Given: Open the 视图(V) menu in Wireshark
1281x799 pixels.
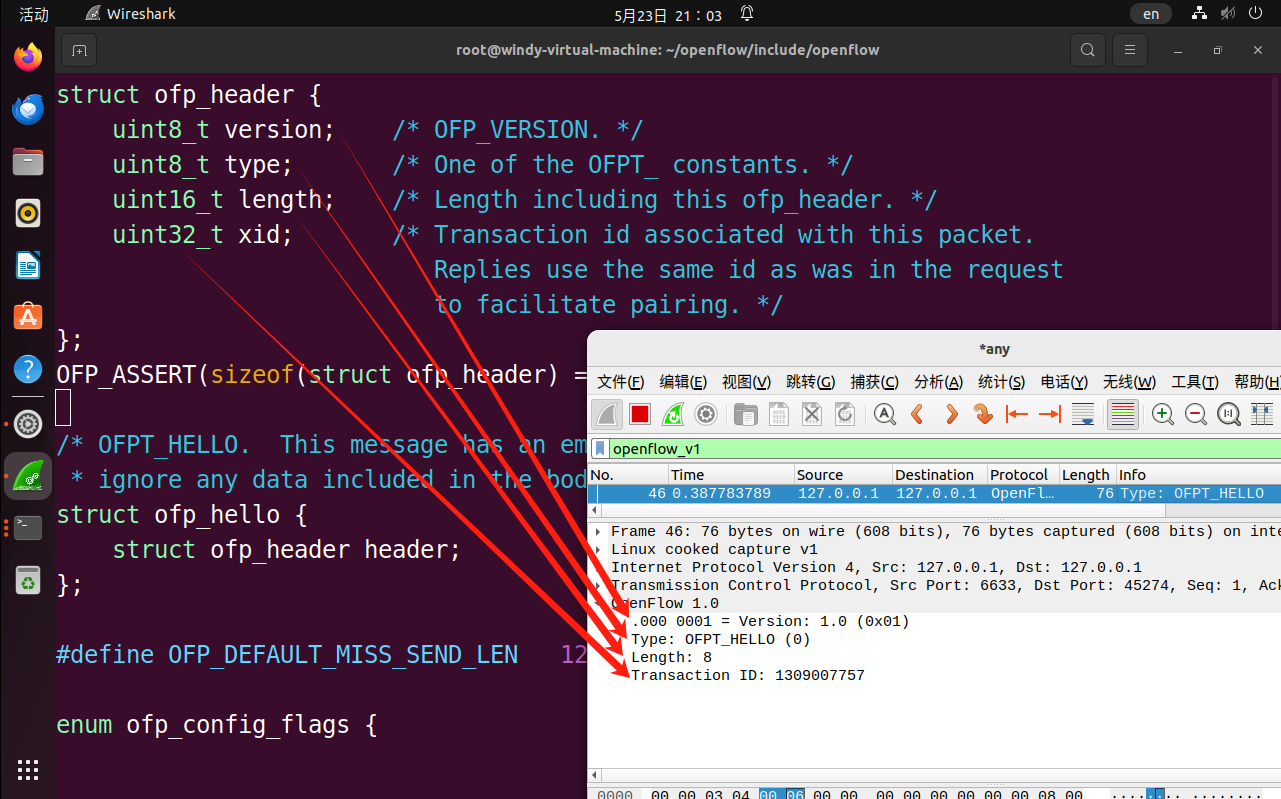Looking at the screenshot, I should click(746, 382).
